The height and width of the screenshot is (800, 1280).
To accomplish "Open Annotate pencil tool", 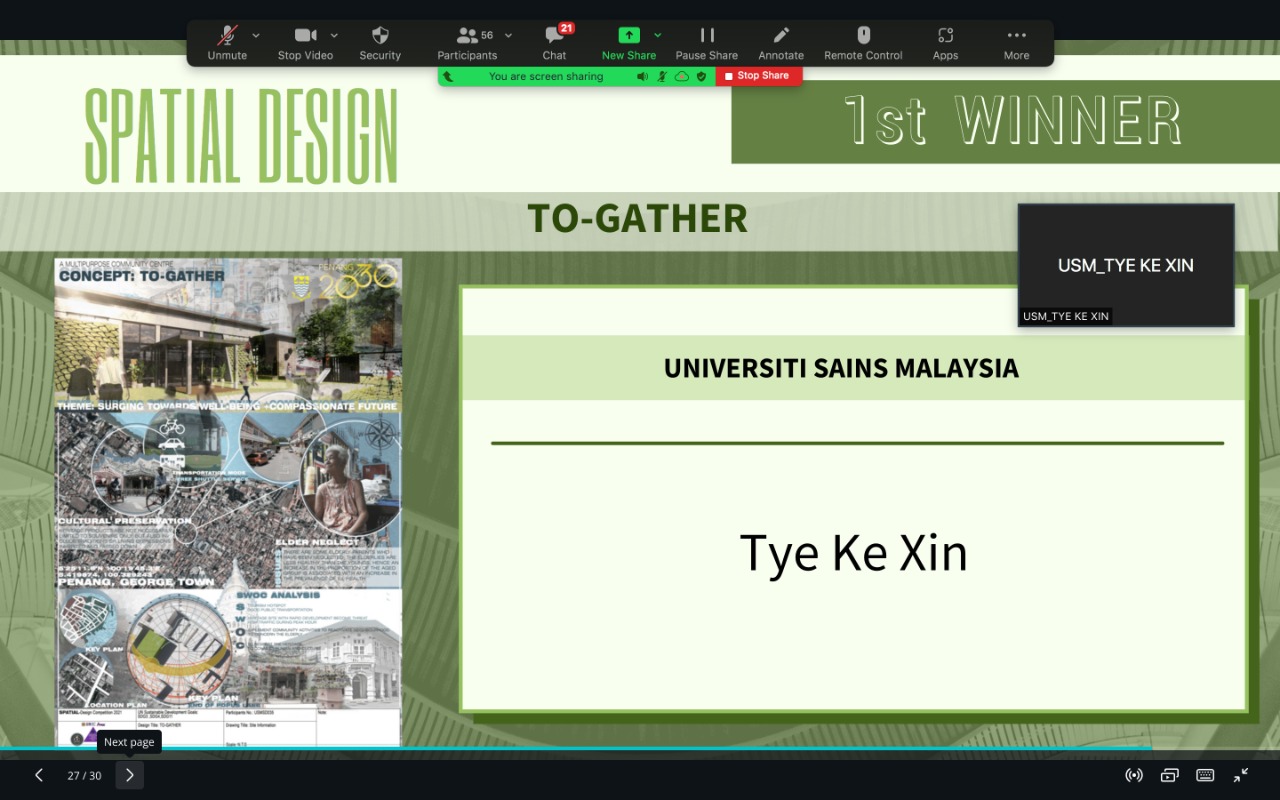I will click(x=781, y=44).
